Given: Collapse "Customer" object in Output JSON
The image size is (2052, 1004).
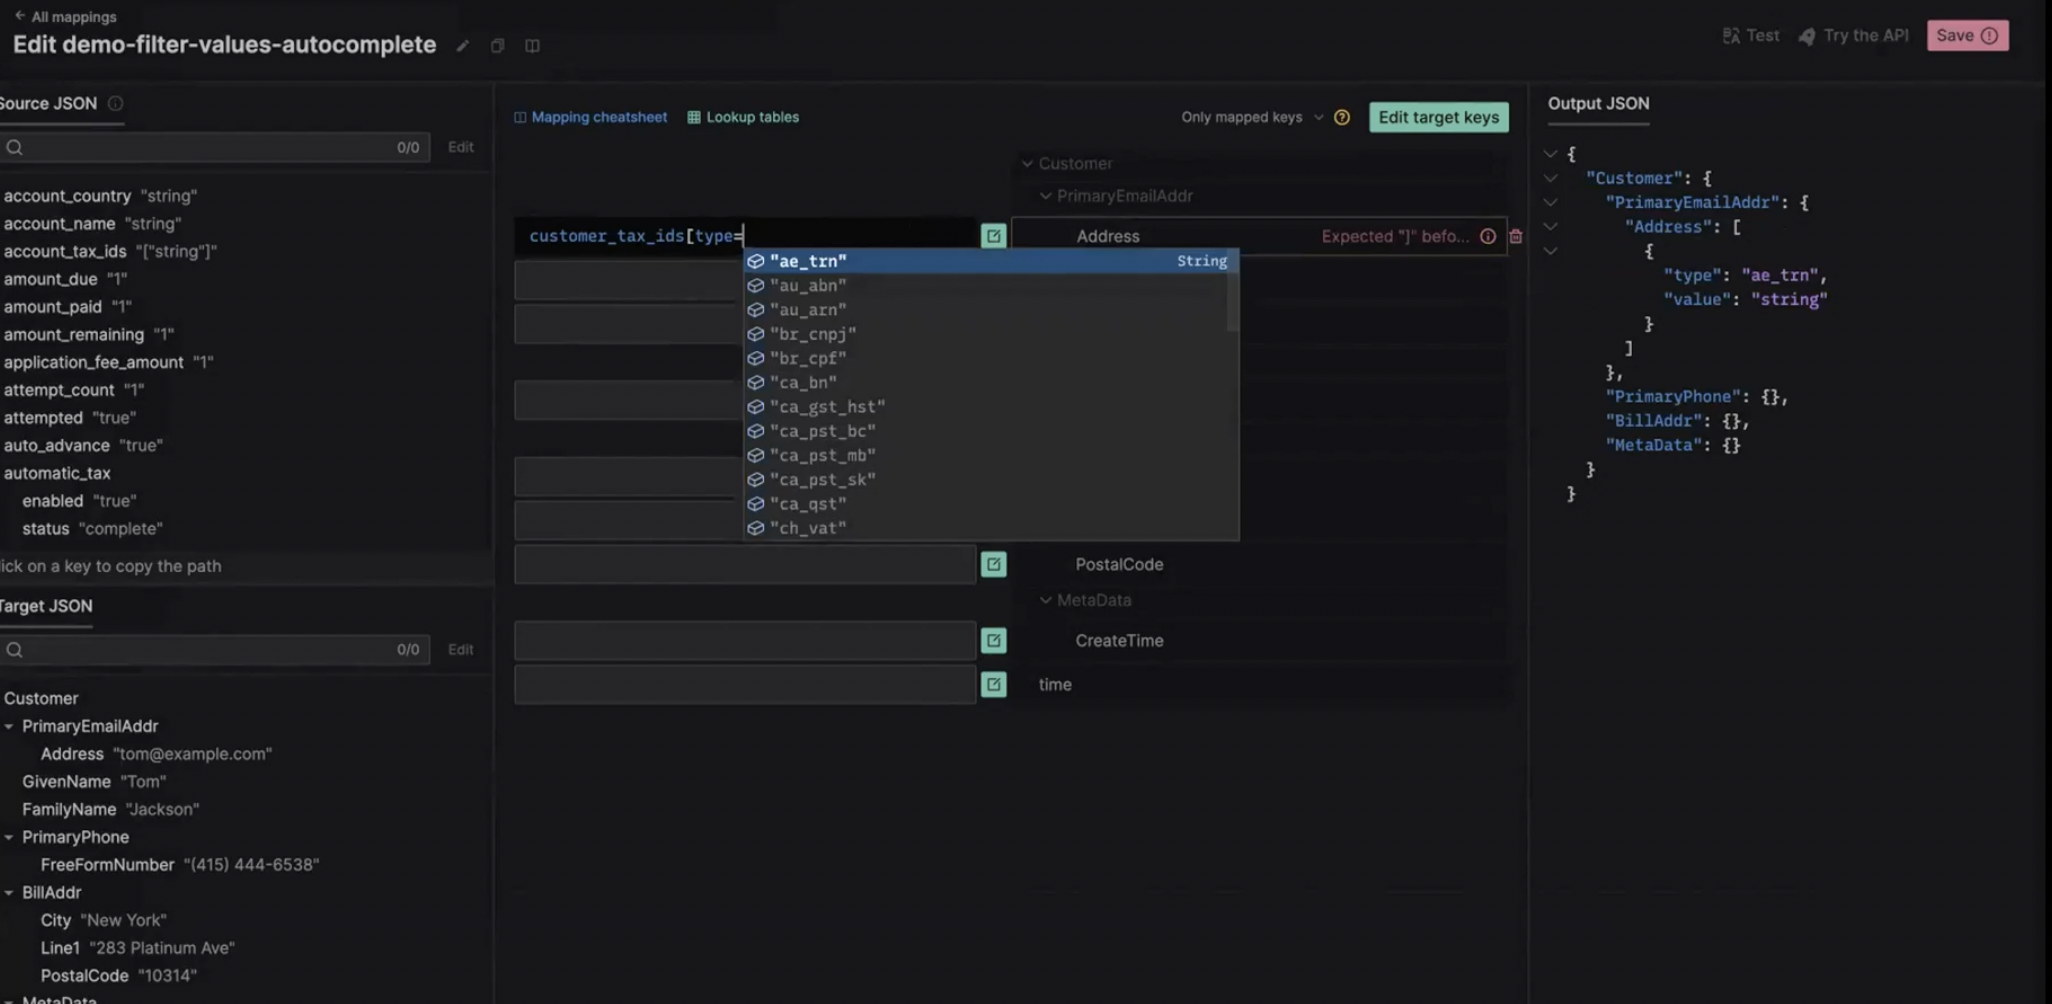Looking at the screenshot, I should (1550, 178).
